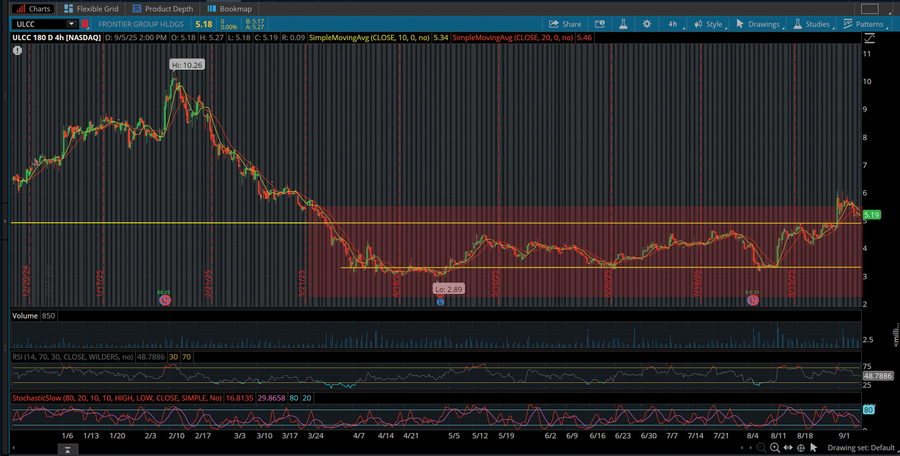The width and height of the screenshot is (900, 456).
Task: Click the ULCC symbol input field
Action: point(36,23)
